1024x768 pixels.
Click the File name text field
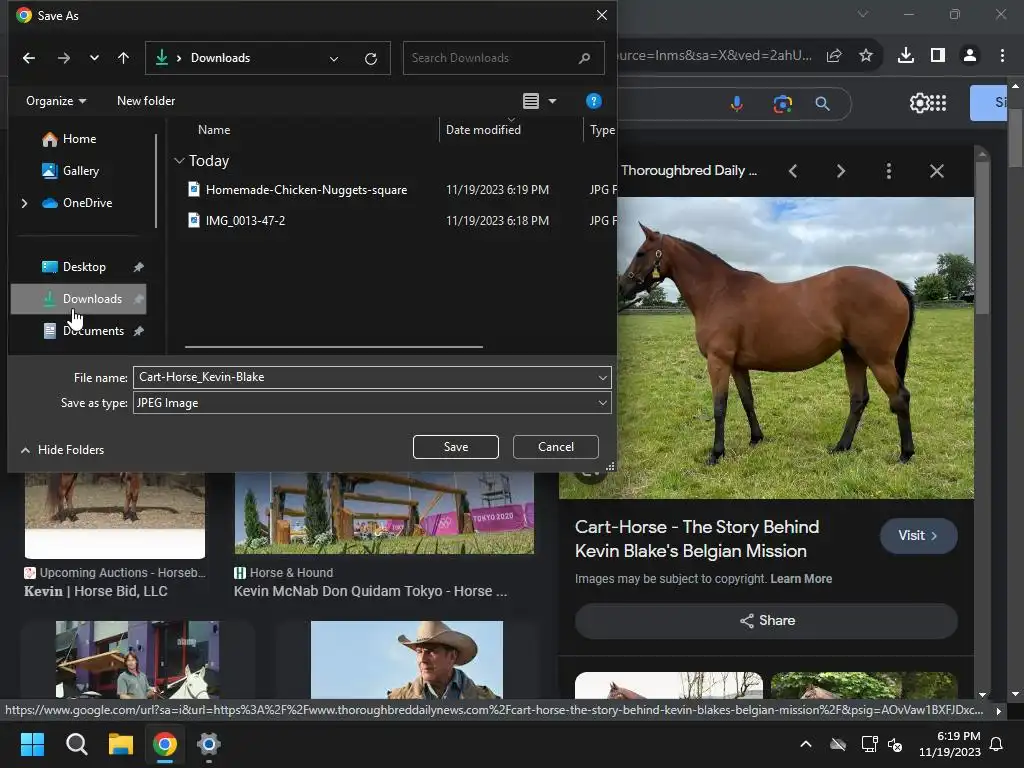pyautogui.click(x=364, y=377)
